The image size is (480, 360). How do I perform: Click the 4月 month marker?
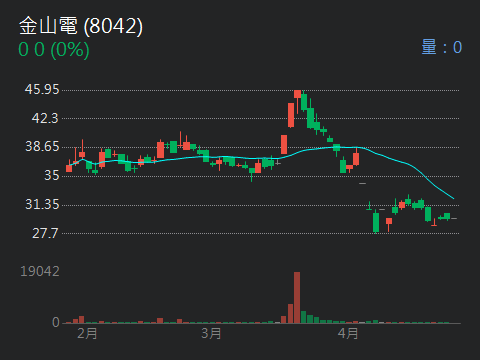tap(348, 333)
